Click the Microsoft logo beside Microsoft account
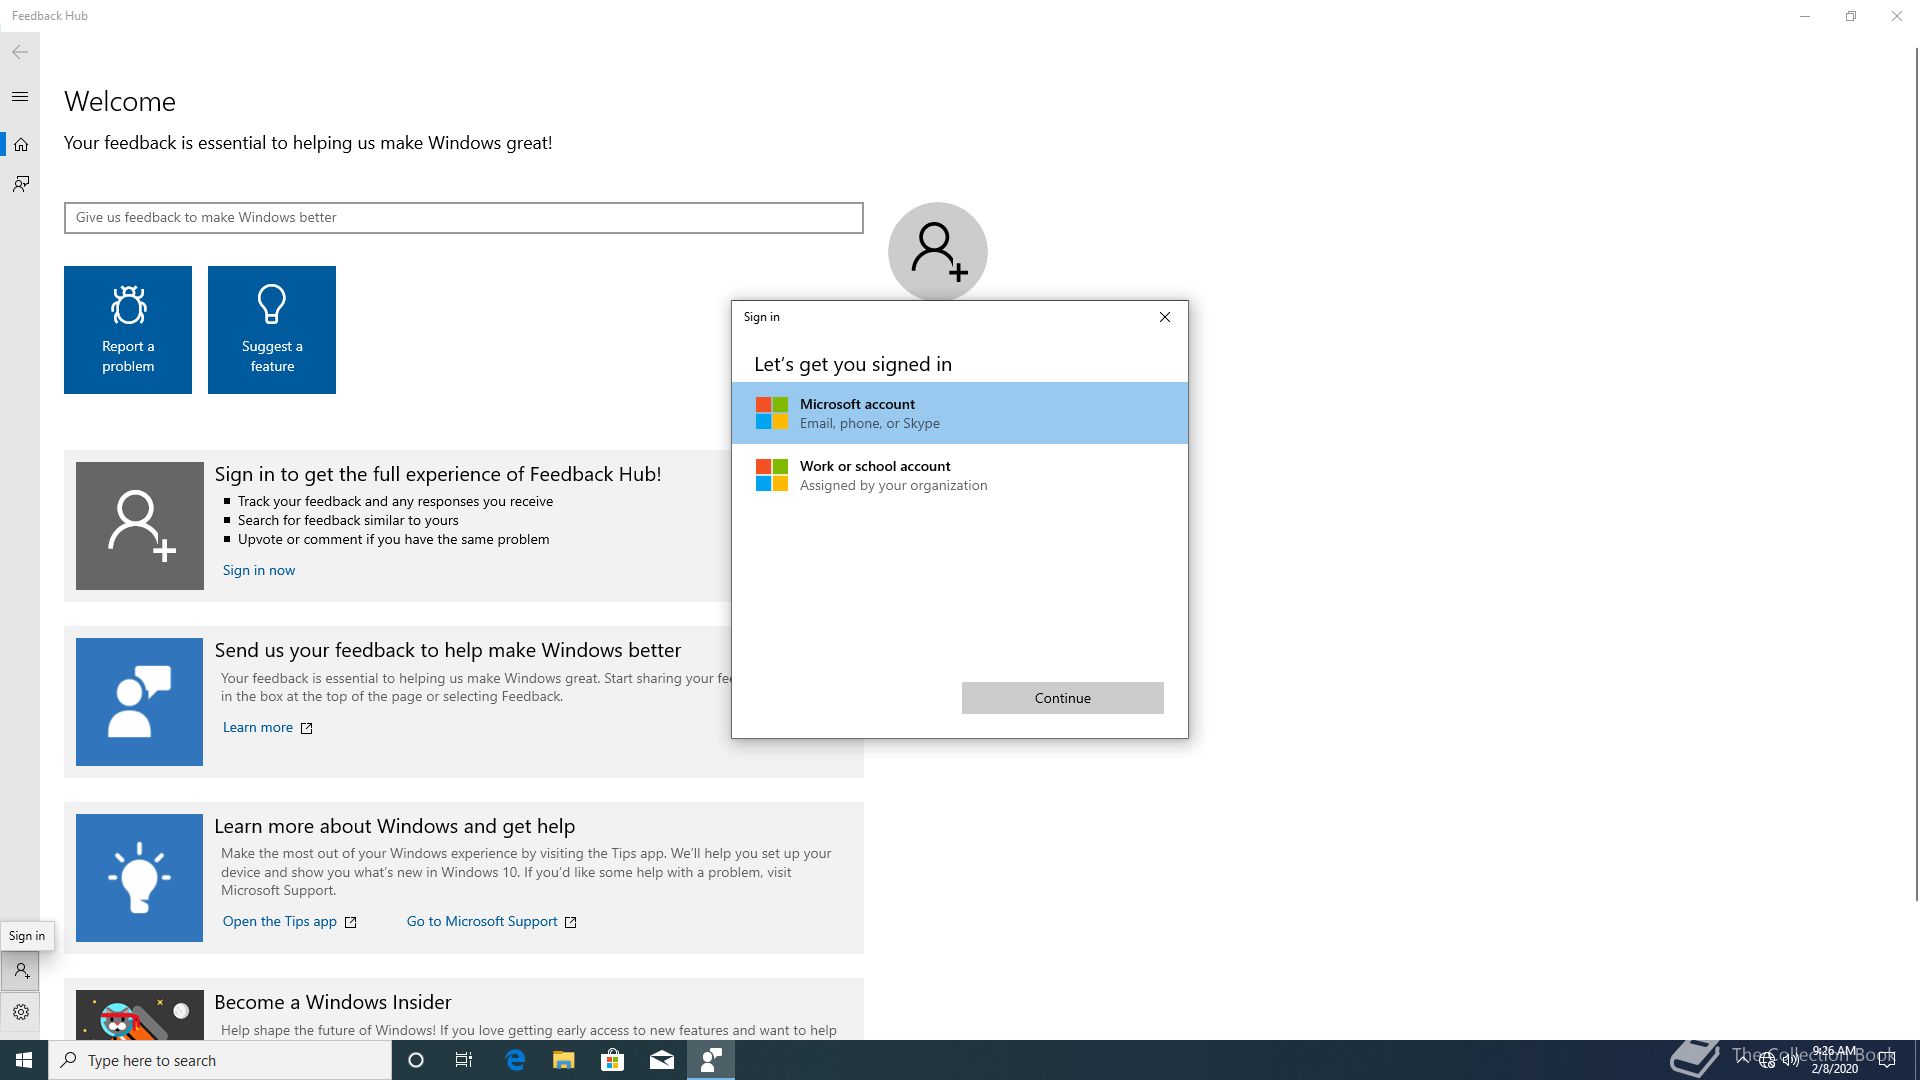The width and height of the screenshot is (1920, 1080). pyautogui.click(x=772, y=413)
